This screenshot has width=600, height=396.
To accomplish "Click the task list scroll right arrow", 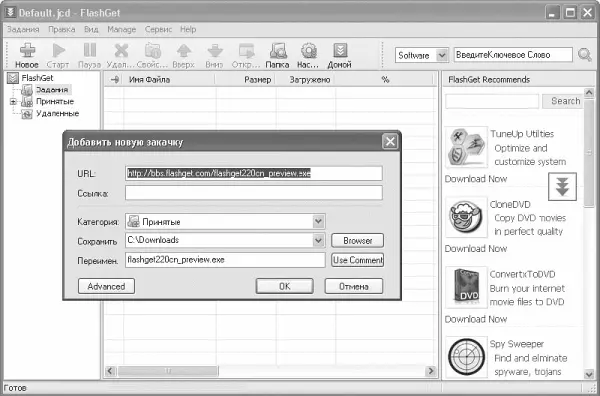I will [x=431, y=371].
